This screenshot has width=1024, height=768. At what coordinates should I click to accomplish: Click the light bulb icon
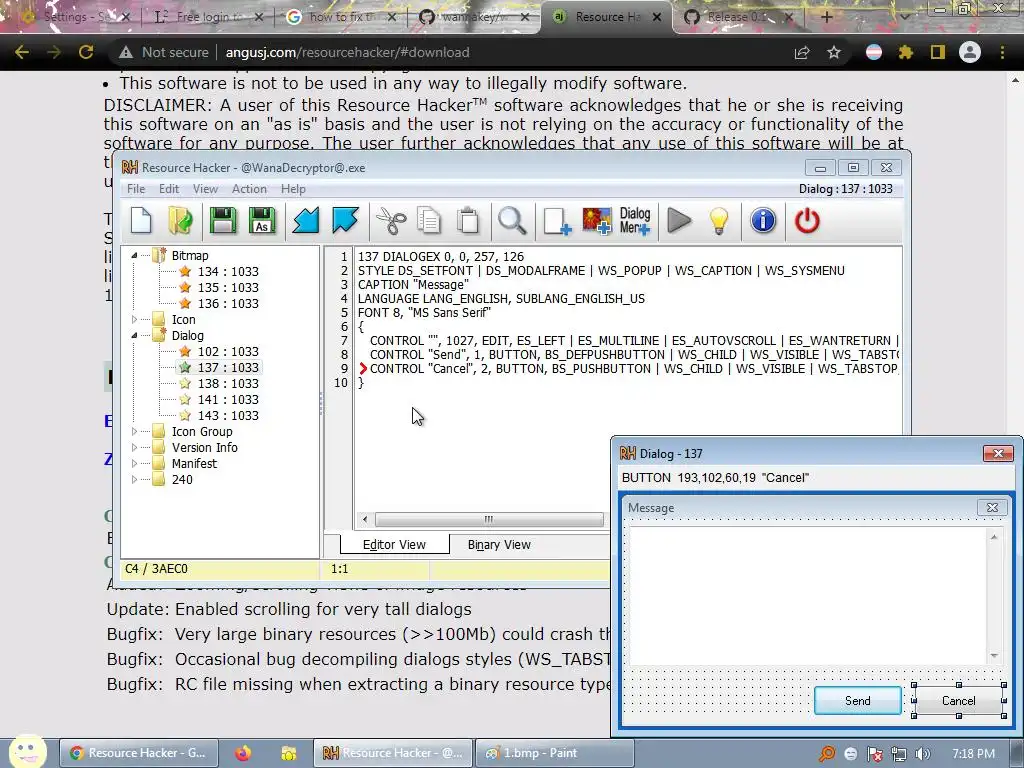[x=718, y=221]
